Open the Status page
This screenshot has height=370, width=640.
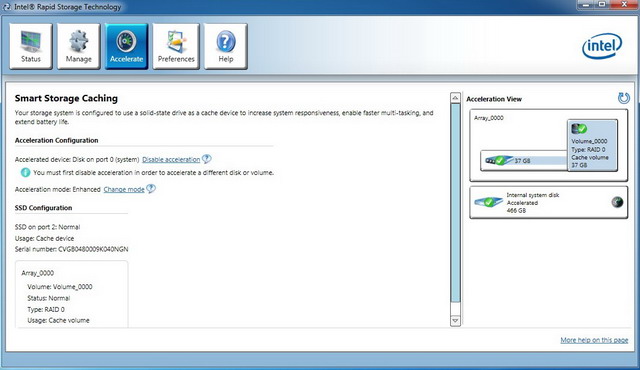click(31, 46)
